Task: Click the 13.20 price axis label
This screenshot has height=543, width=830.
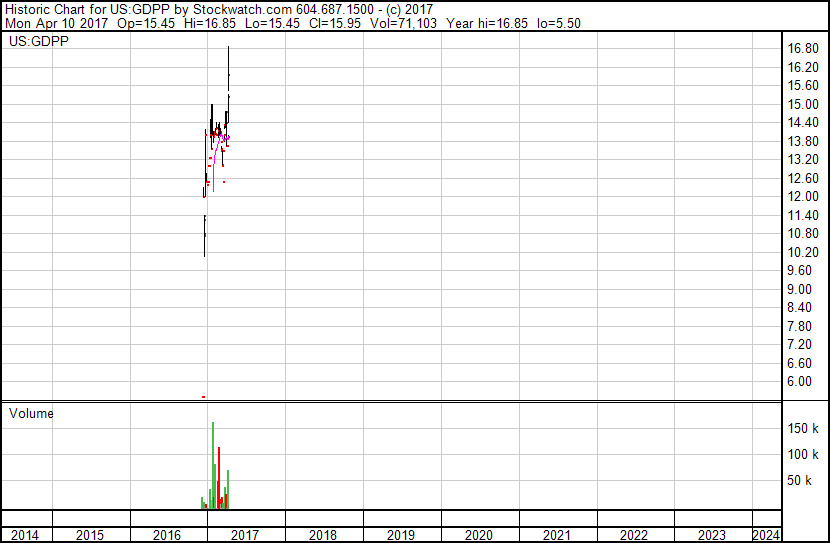Action: (803, 159)
